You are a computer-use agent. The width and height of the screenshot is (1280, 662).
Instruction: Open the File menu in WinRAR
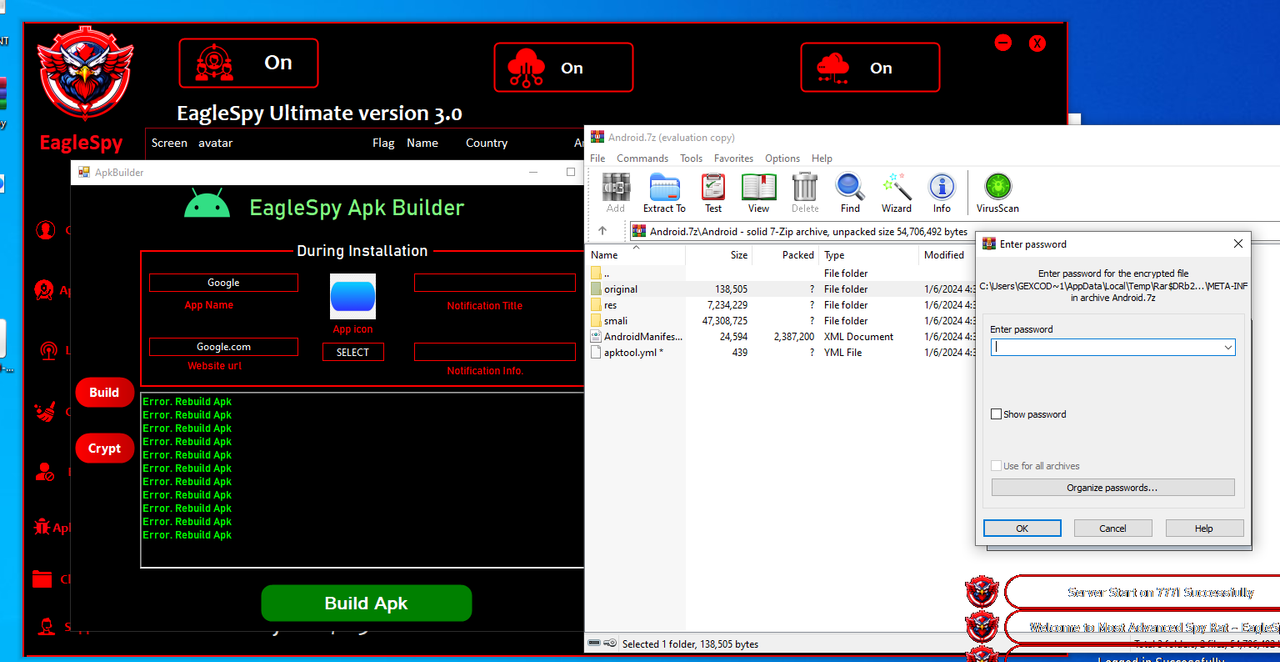click(598, 158)
